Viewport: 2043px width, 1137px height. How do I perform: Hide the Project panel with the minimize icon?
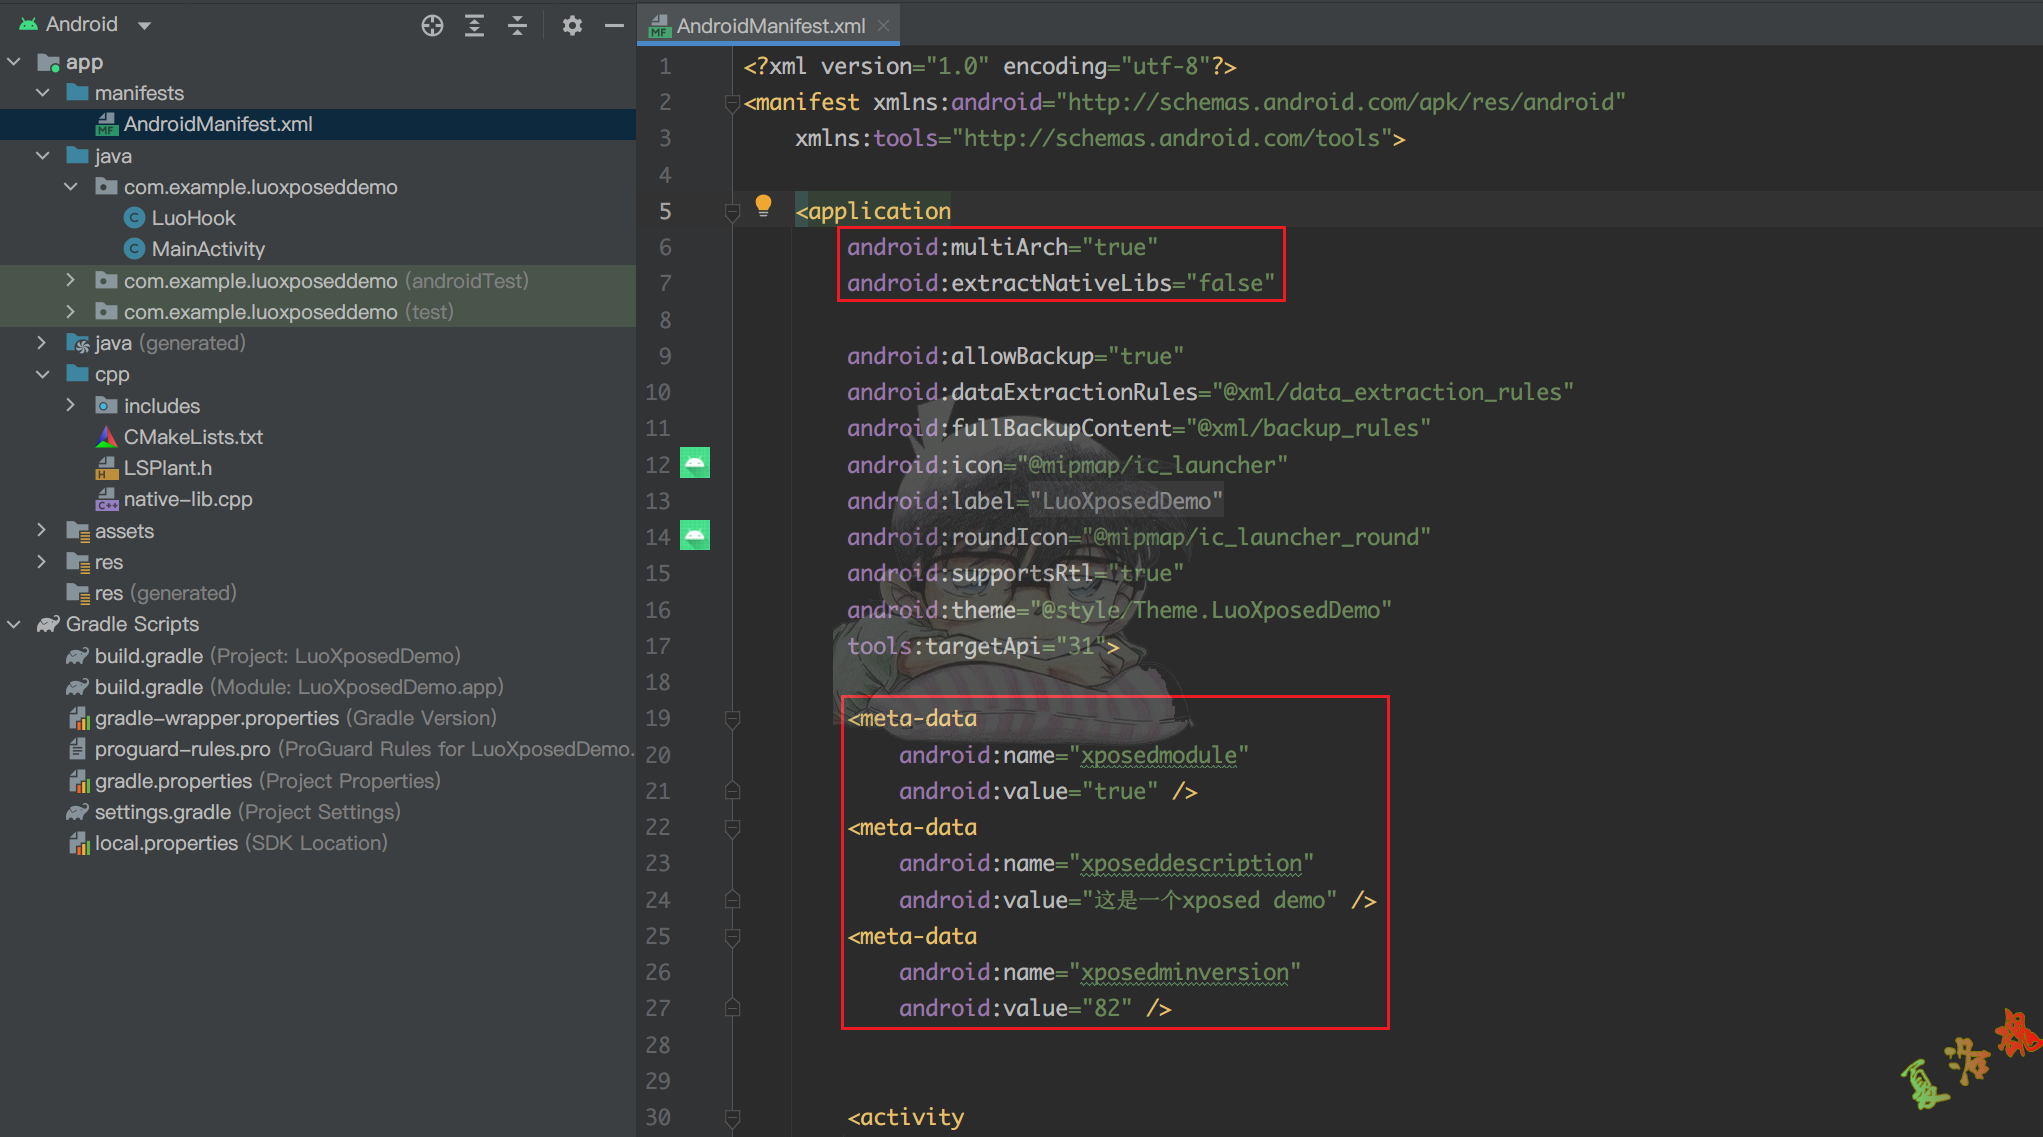(614, 25)
